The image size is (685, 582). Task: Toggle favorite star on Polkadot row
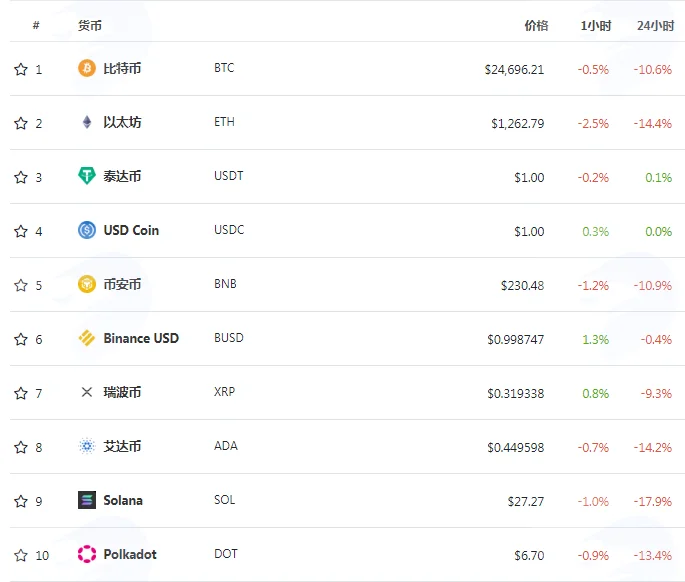21,555
